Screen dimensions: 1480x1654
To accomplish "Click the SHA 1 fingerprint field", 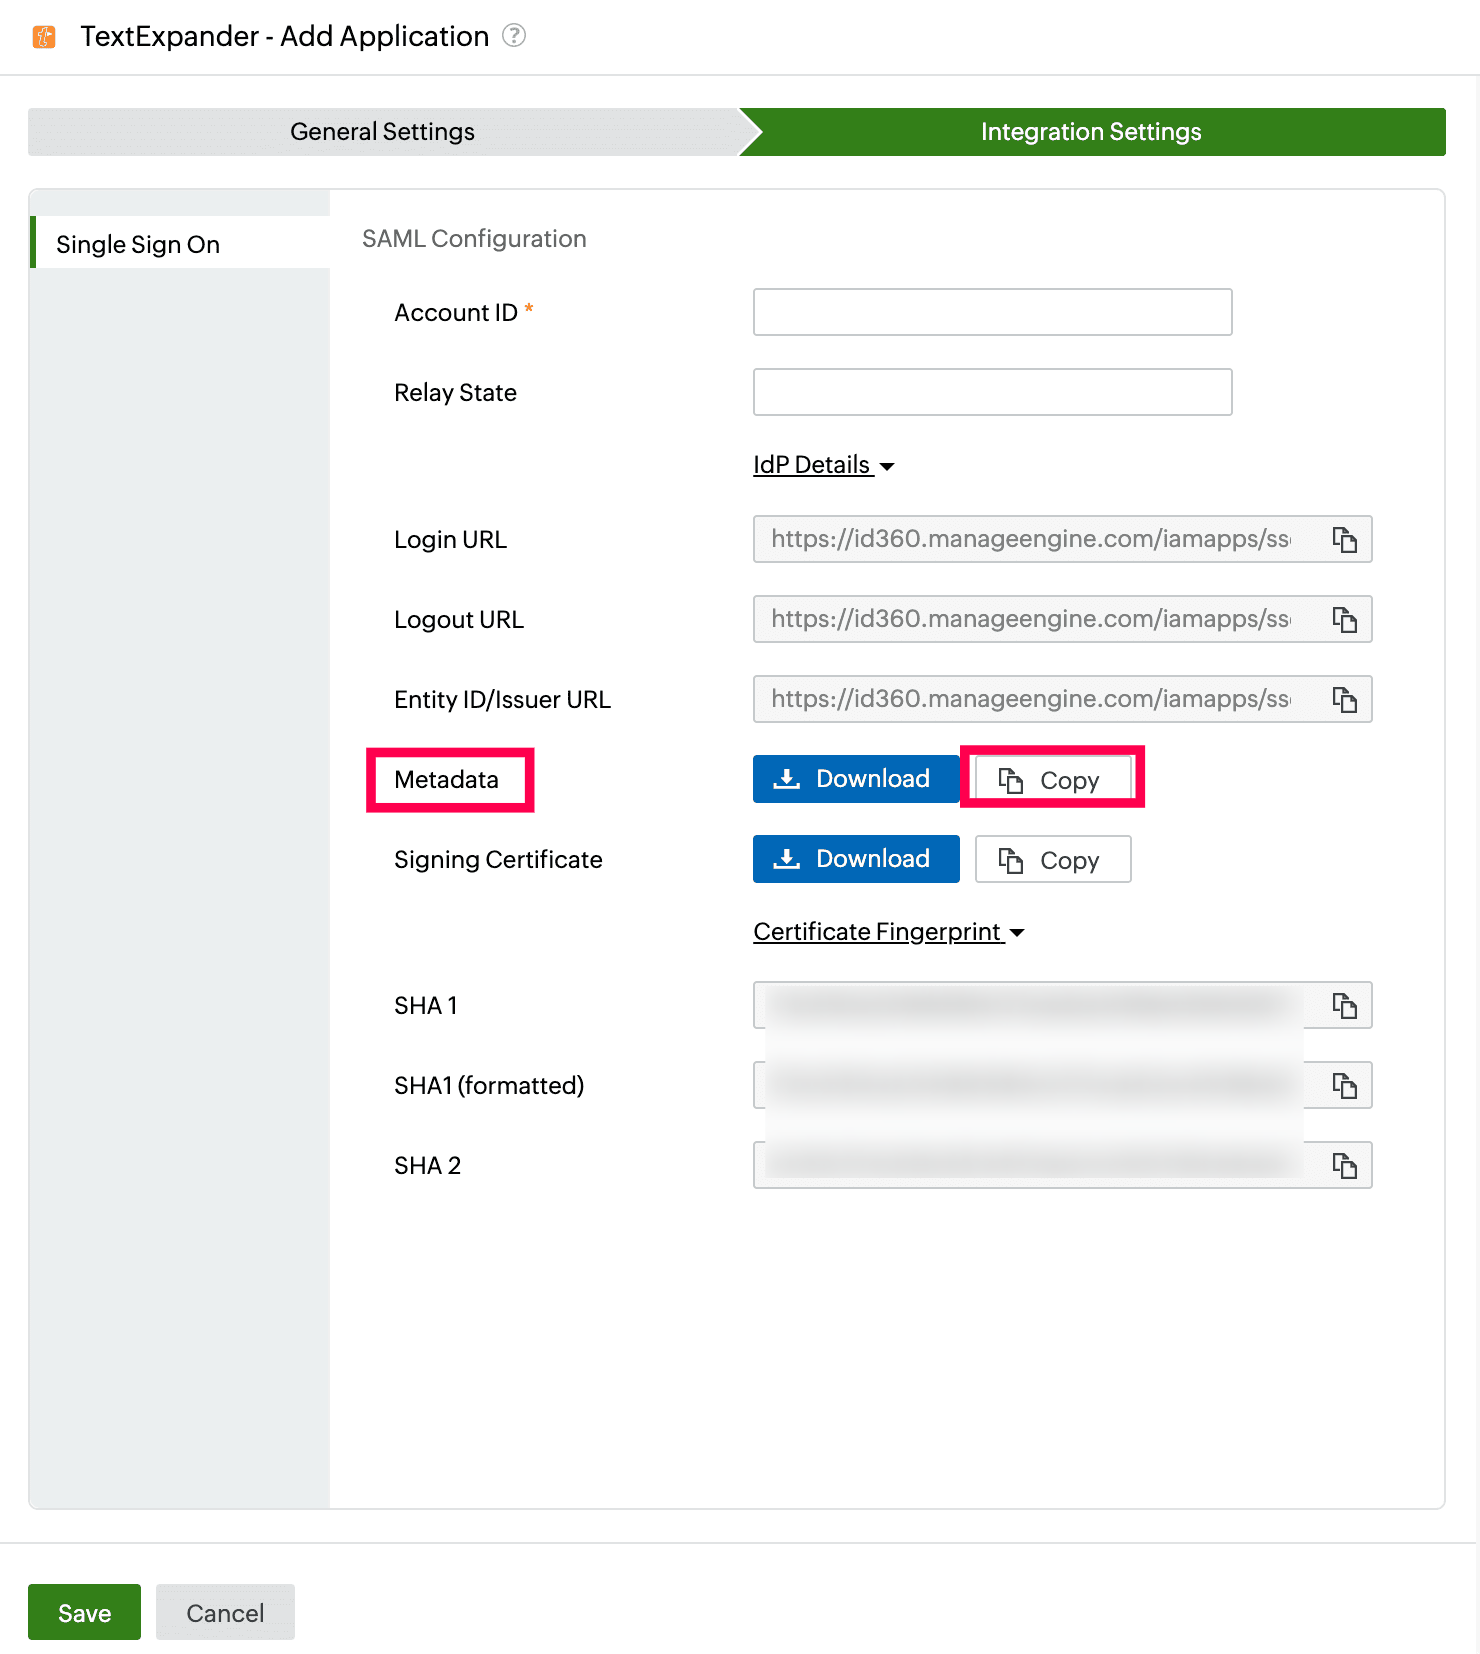I will pyautogui.click(x=1062, y=1005).
